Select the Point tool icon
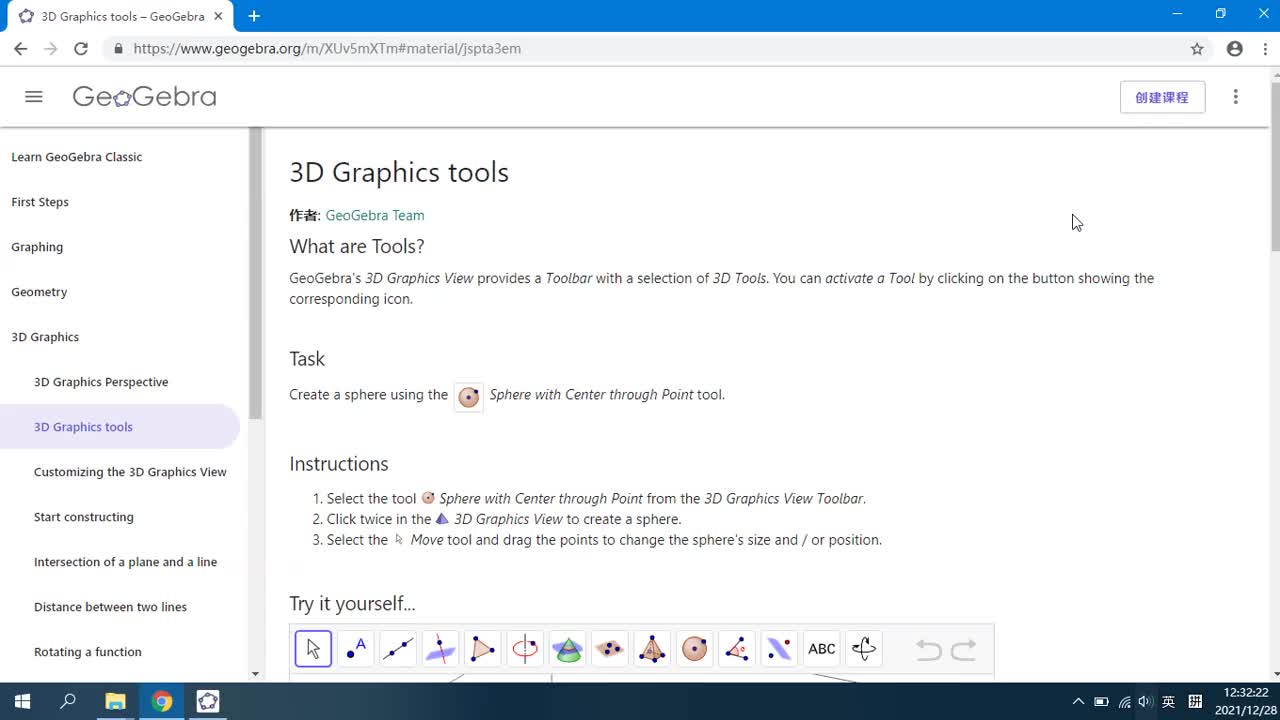Viewport: 1280px width, 720px height. pos(356,649)
